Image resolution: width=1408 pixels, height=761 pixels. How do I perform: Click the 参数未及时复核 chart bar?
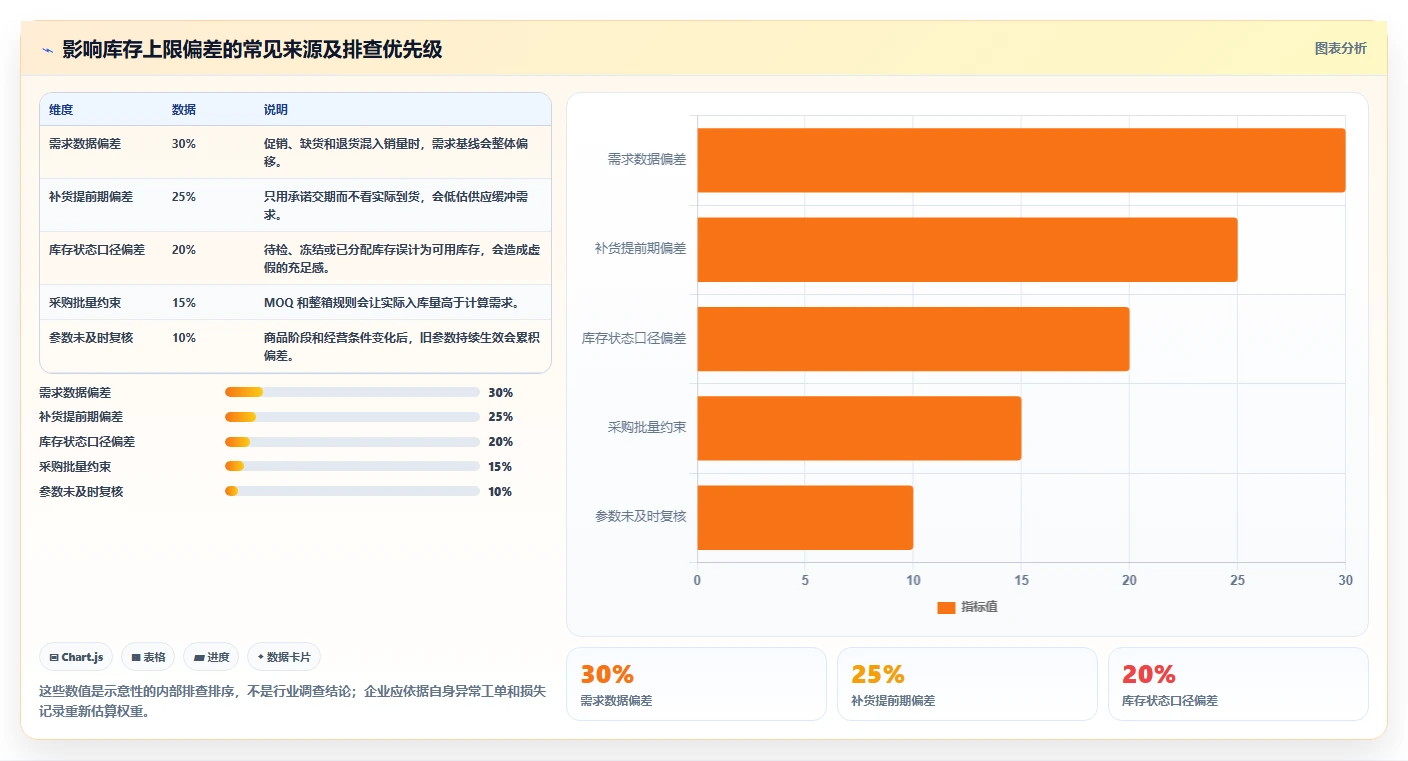point(805,517)
